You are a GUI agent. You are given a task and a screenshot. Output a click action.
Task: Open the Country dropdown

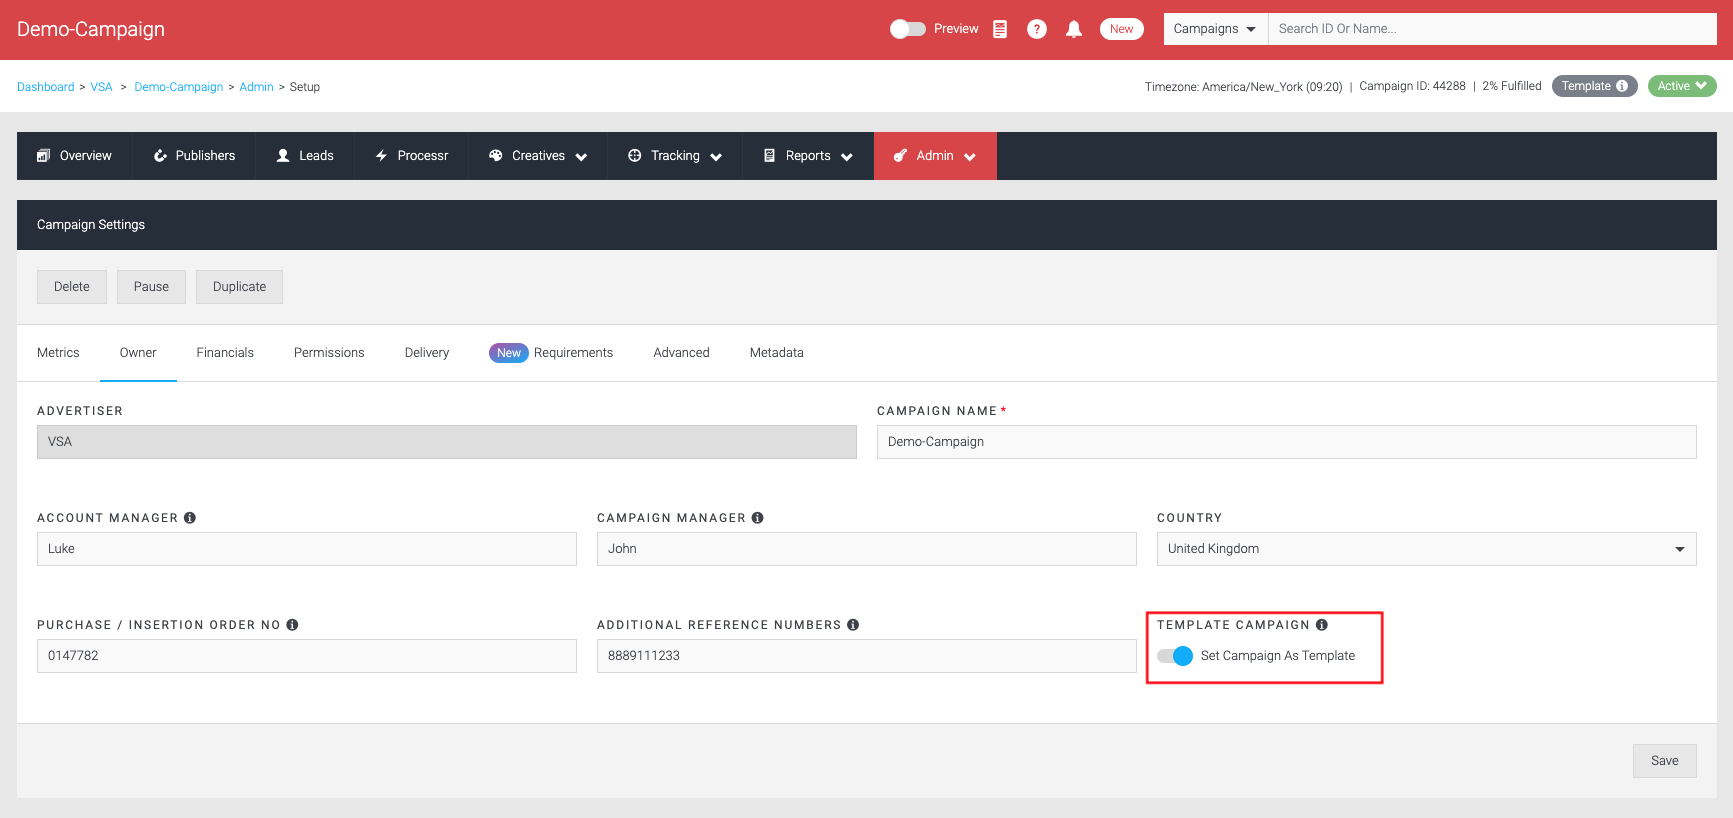[1426, 549]
